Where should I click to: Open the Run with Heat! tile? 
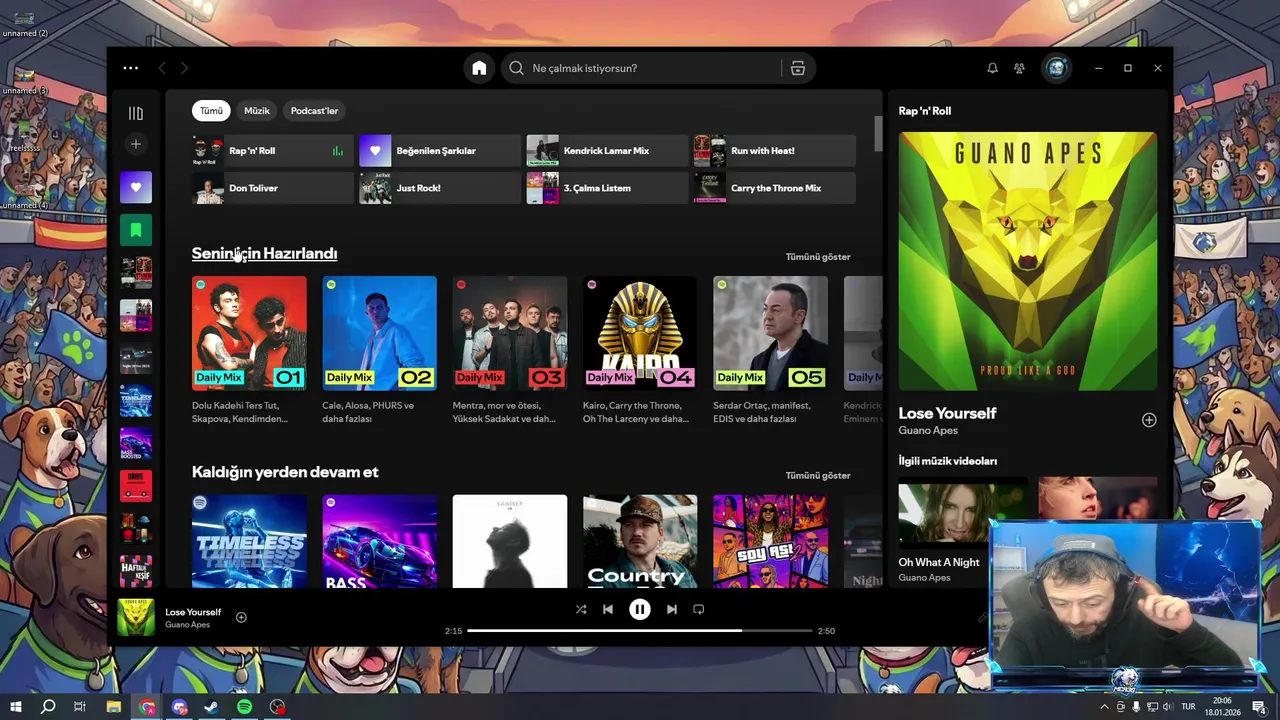pos(775,151)
